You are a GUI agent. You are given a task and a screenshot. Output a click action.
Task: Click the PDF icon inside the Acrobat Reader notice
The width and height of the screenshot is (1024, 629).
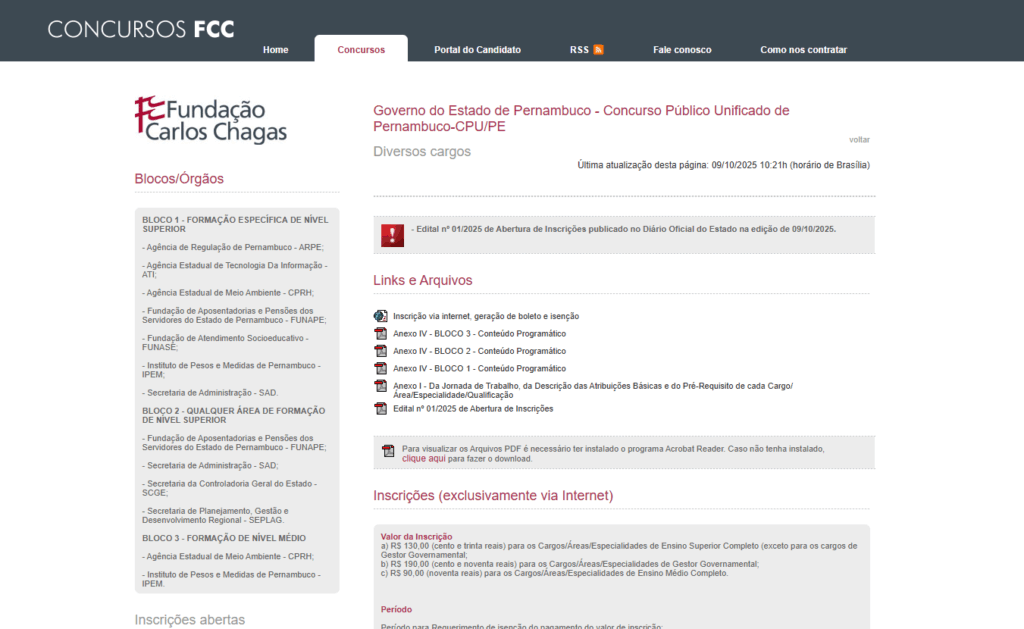(x=389, y=451)
